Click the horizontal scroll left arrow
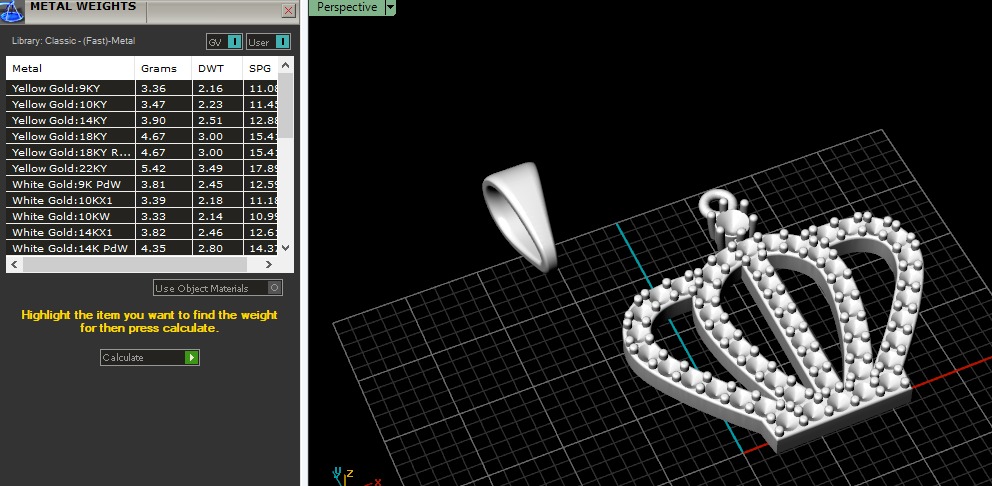 (x=15, y=265)
